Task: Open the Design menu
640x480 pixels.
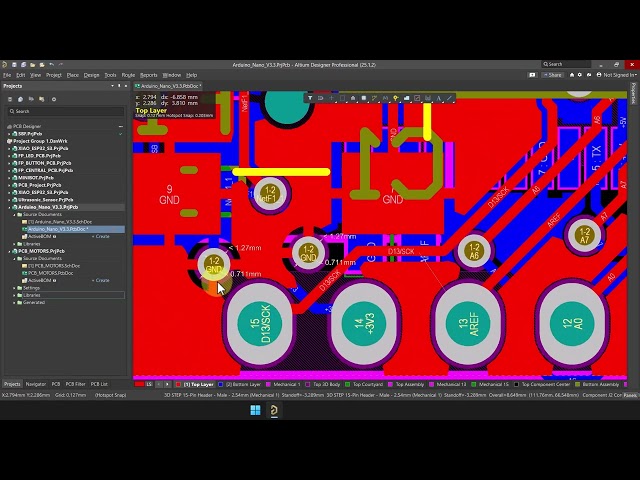Action: pos(91,75)
